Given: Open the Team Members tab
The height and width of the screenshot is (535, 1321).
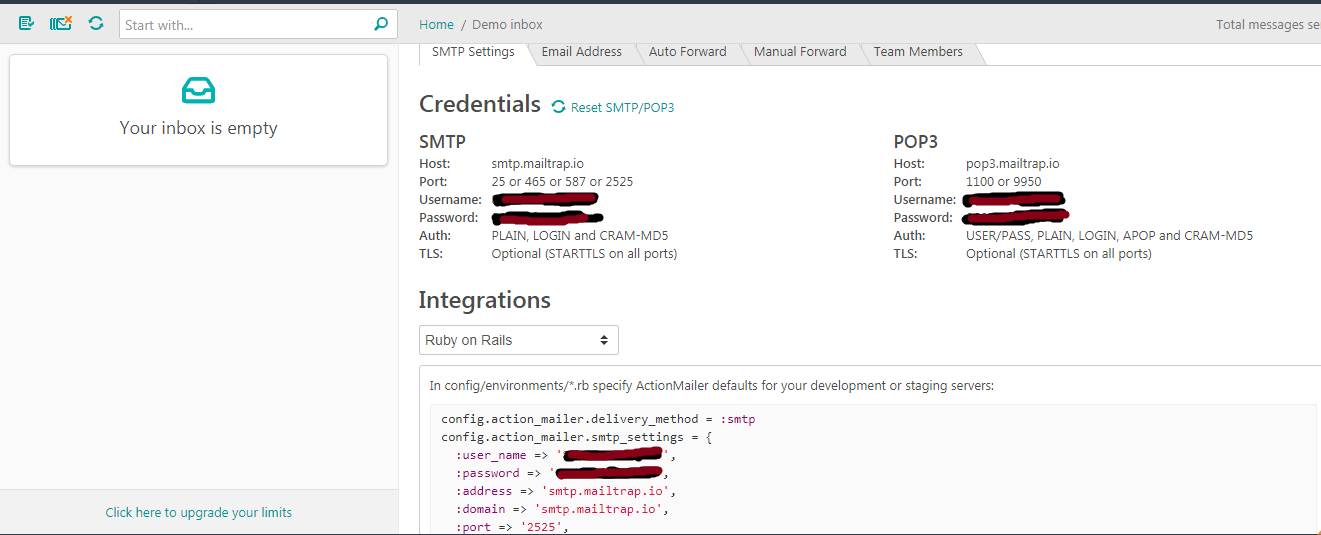Looking at the screenshot, I should point(918,52).
